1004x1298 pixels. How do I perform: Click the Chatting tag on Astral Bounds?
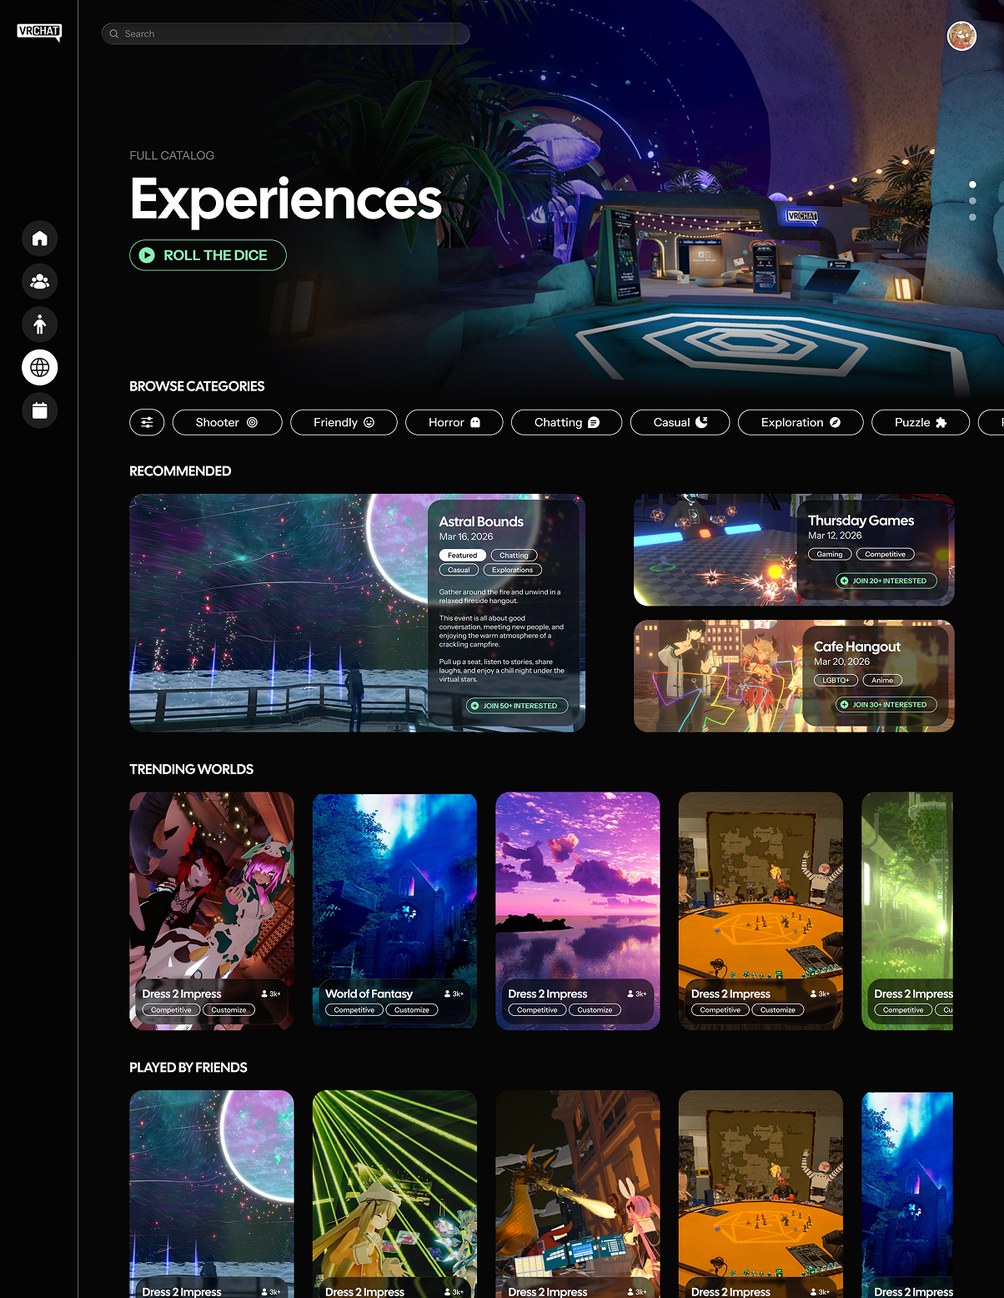(514, 555)
